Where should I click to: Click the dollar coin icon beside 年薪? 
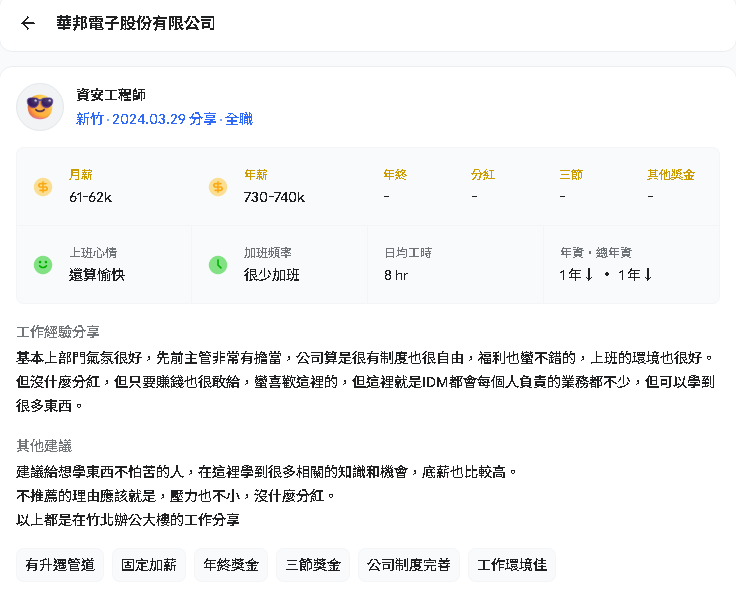point(218,187)
